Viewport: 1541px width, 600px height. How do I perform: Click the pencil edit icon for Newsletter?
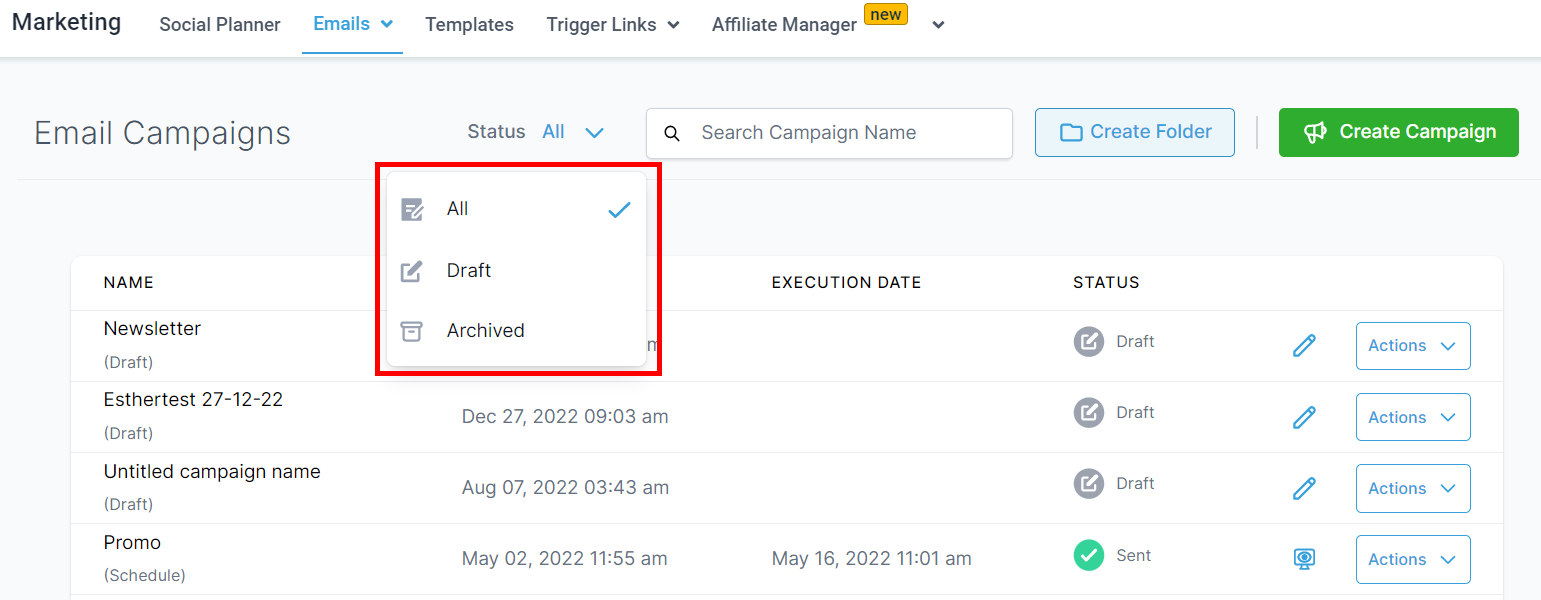coord(1304,346)
